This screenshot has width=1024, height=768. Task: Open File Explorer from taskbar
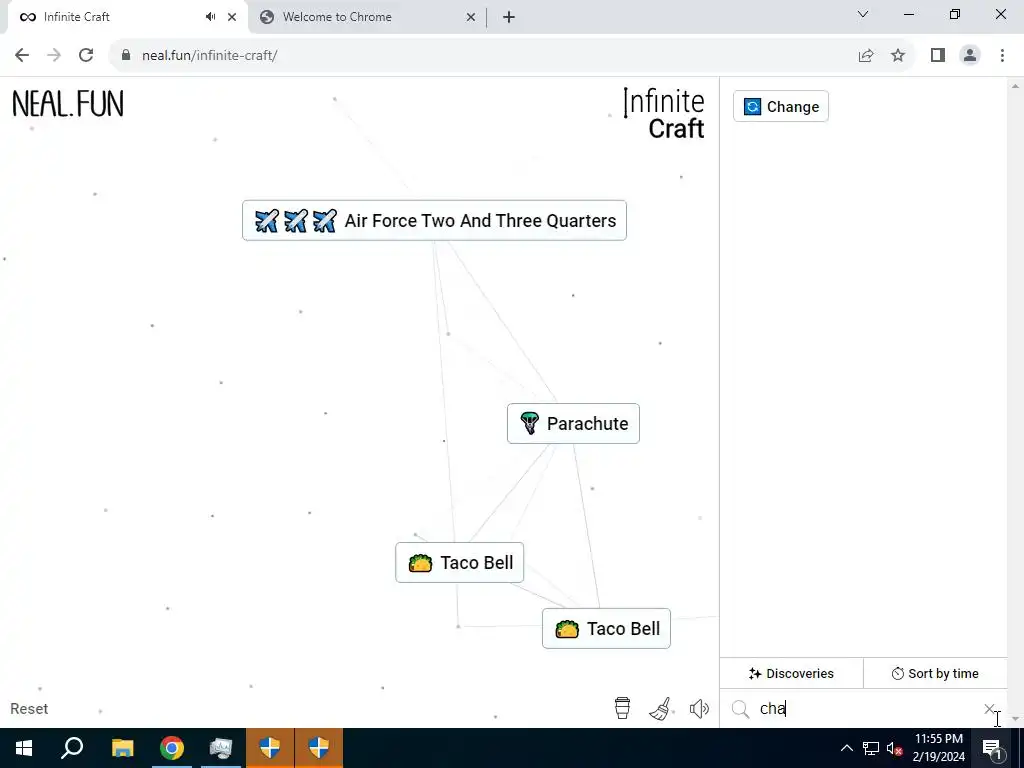click(x=122, y=748)
